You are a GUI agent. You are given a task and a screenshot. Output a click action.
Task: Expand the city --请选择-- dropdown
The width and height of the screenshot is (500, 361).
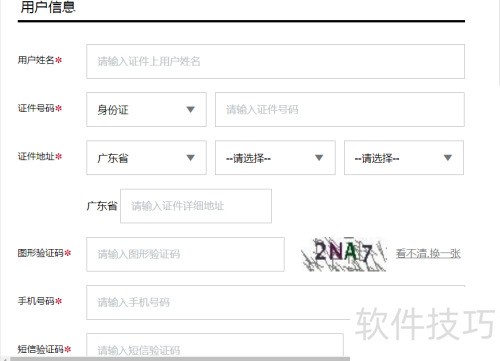tap(275, 157)
